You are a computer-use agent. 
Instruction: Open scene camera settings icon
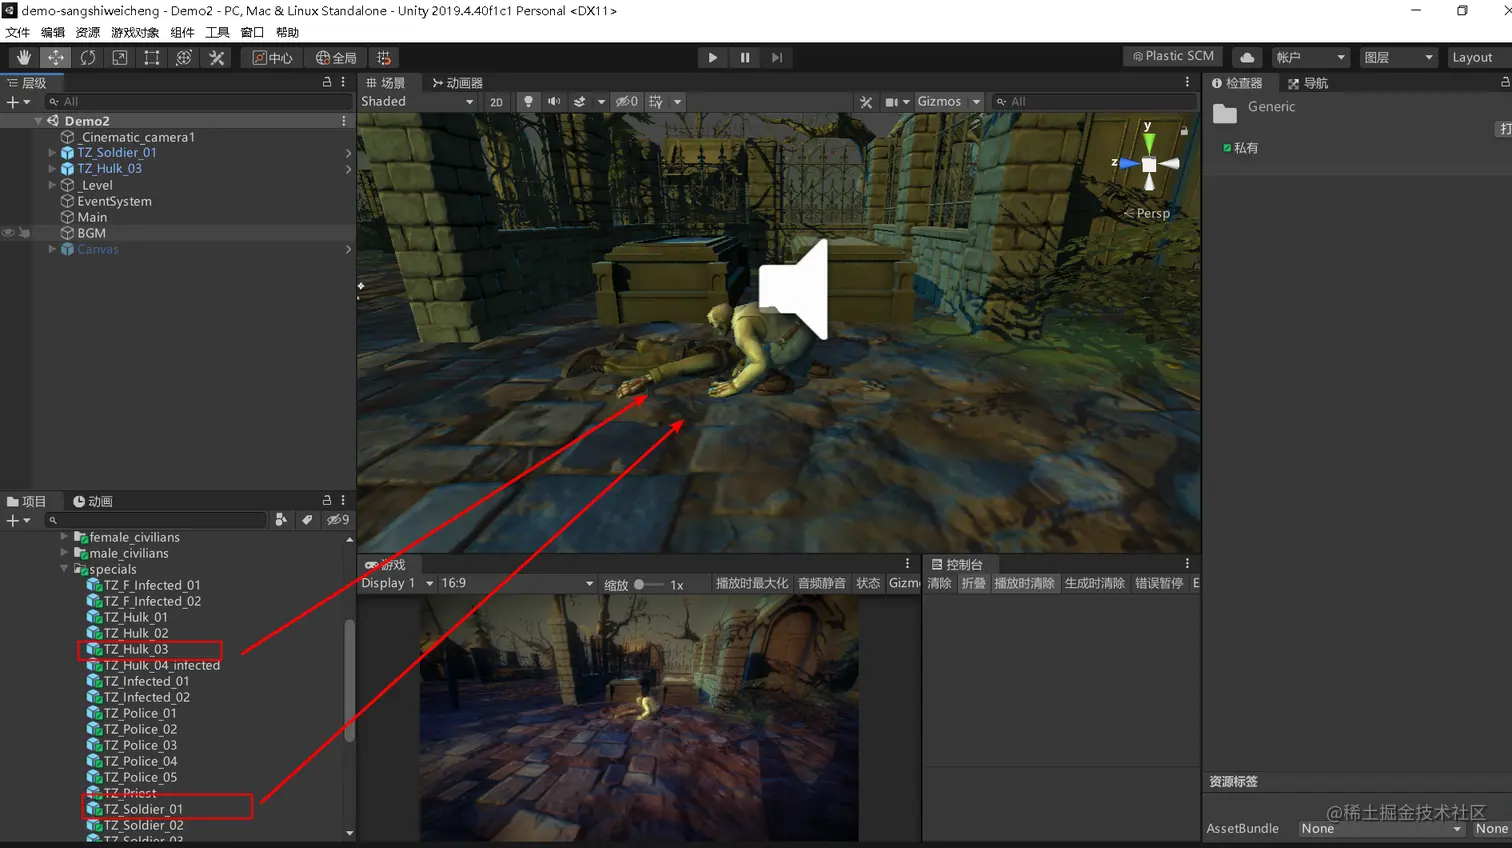(892, 102)
